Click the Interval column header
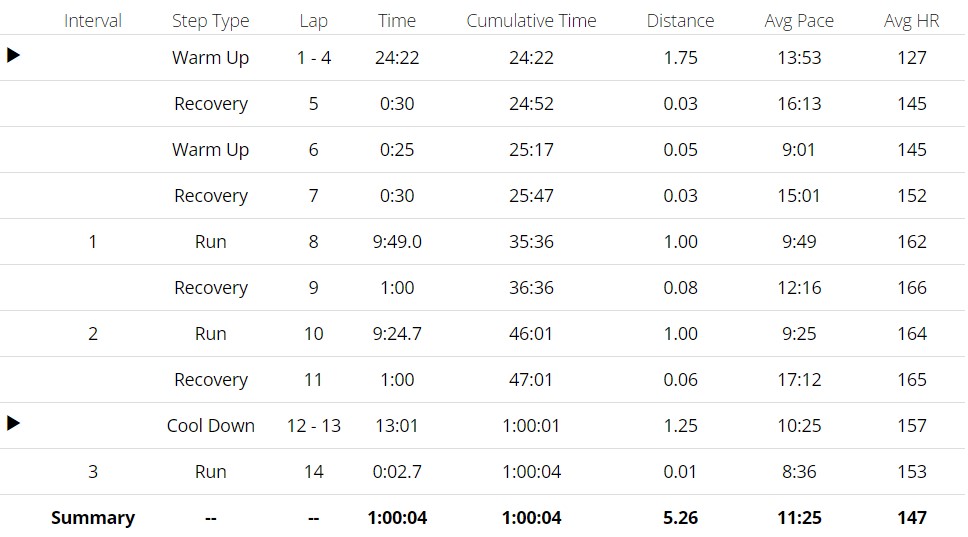Image resolution: width=968 pixels, height=537 pixels. coord(93,21)
